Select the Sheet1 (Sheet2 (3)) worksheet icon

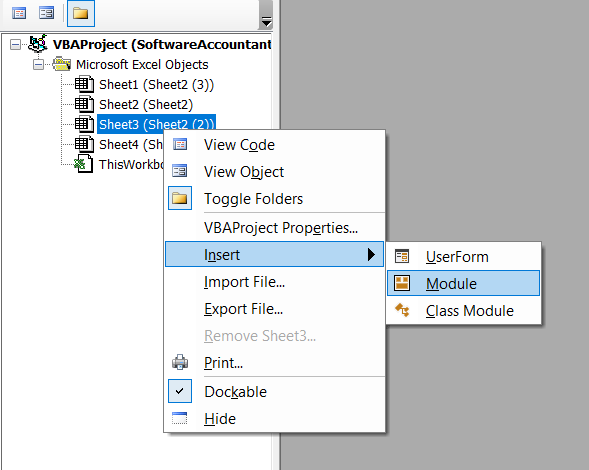pyautogui.click(x=84, y=84)
